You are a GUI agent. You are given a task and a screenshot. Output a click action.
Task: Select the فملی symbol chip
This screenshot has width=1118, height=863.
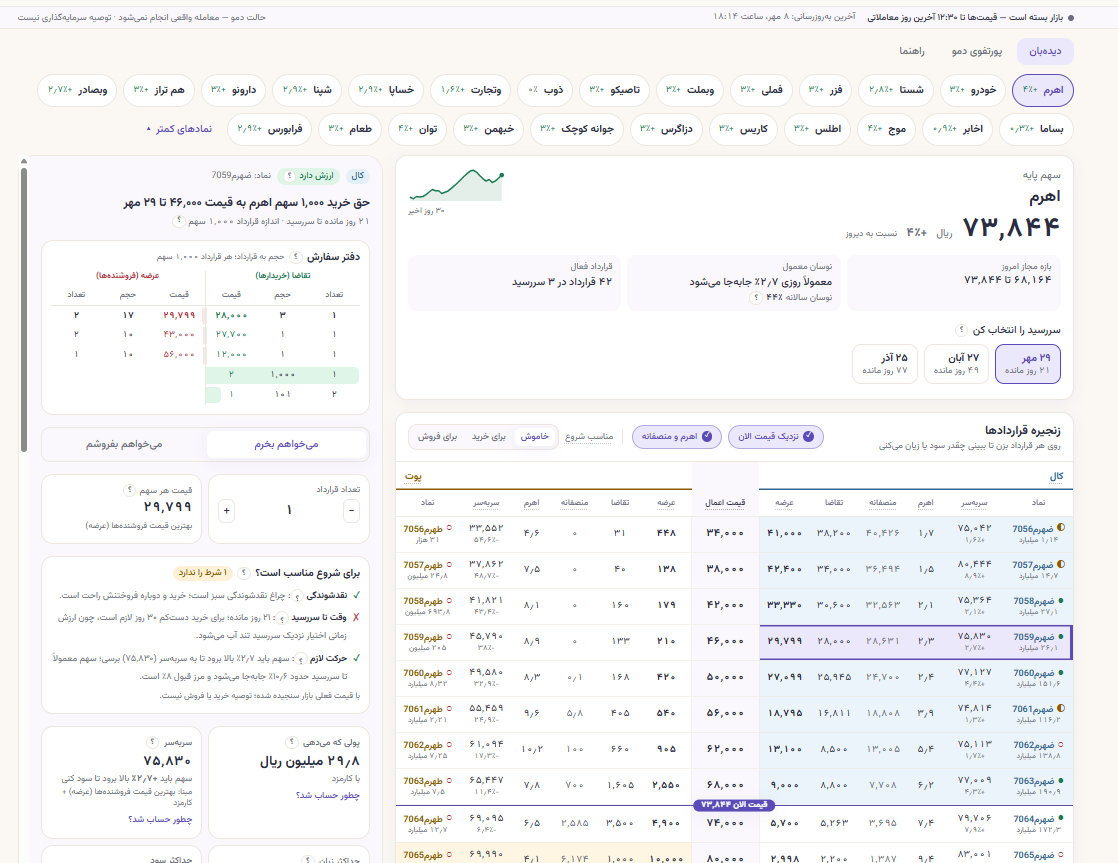click(761, 90)
